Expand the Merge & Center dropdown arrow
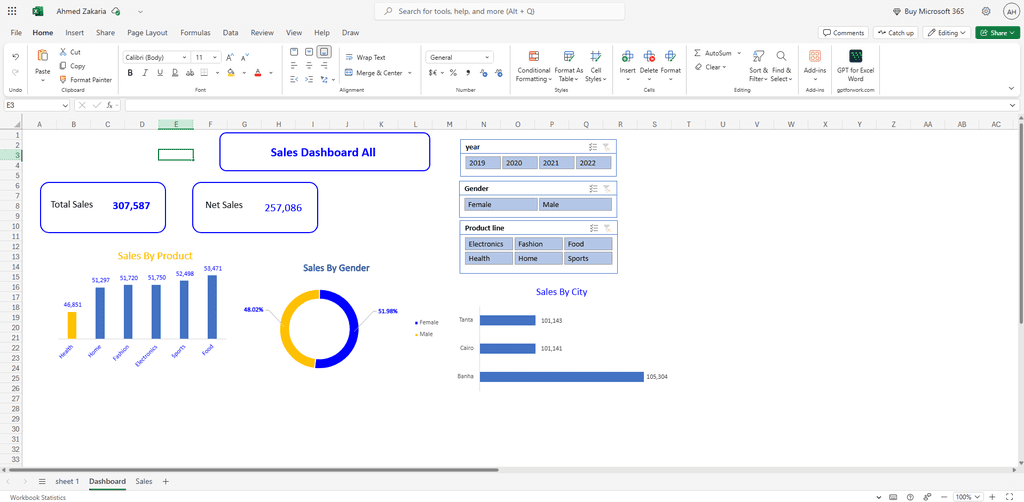 pos(410,73)
